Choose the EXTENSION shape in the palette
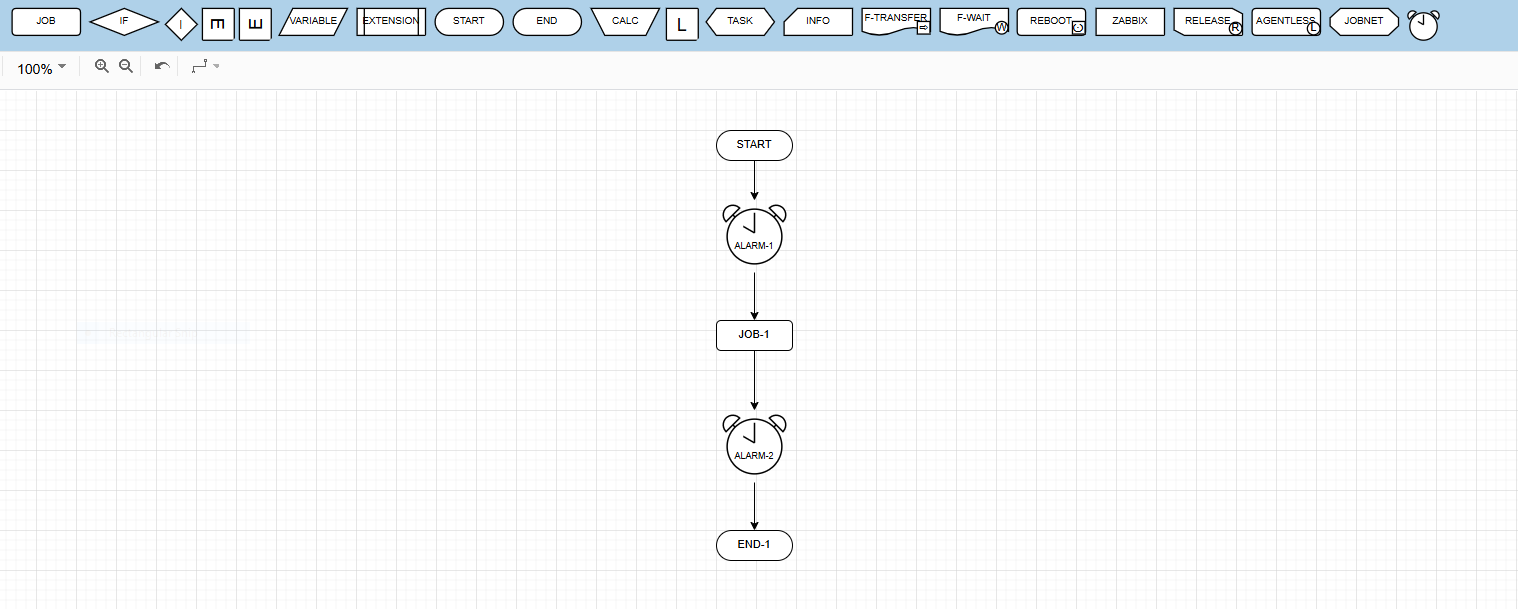Image resolution: width=1518 pixels, height=609 pixels. pyautogui.click(x=391, y=21)
